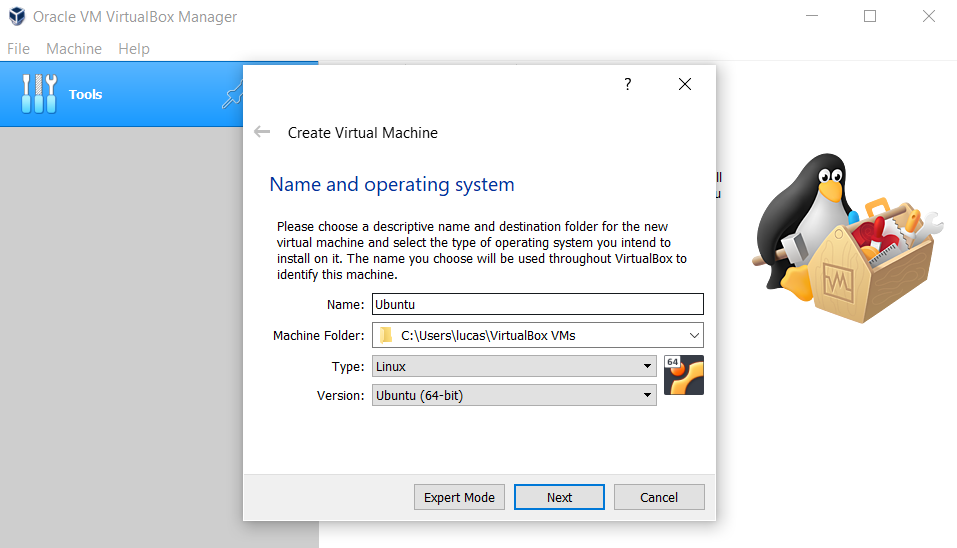Cancel virtual machine creation
957x548 pixels.
659,497
